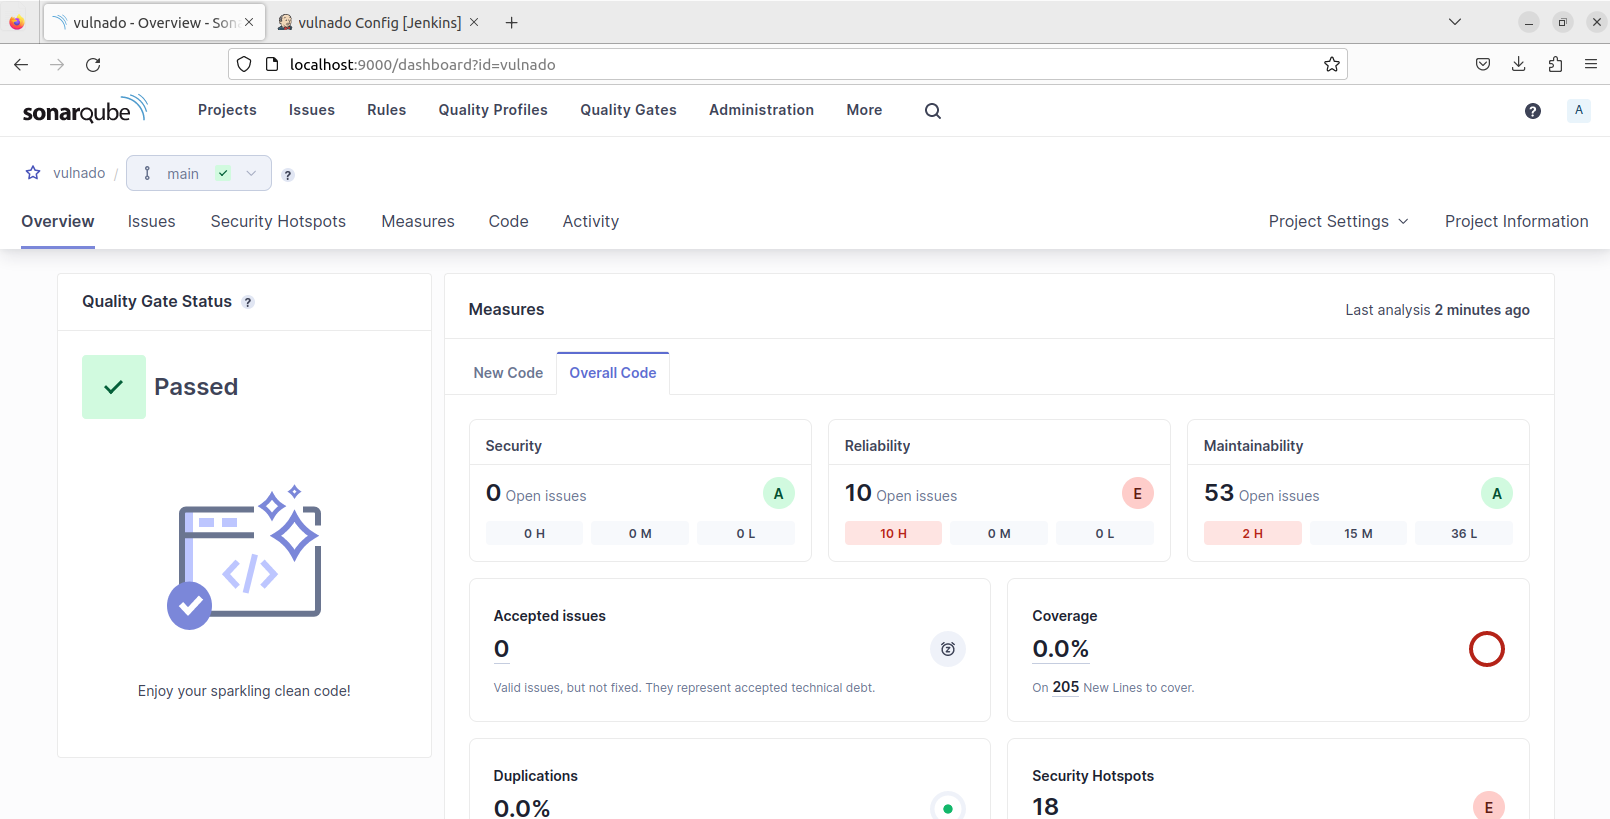Click the branch help question mark icon
This screenshot has width=1610, height=819.
pyautogui.click(x=288, y=175)
